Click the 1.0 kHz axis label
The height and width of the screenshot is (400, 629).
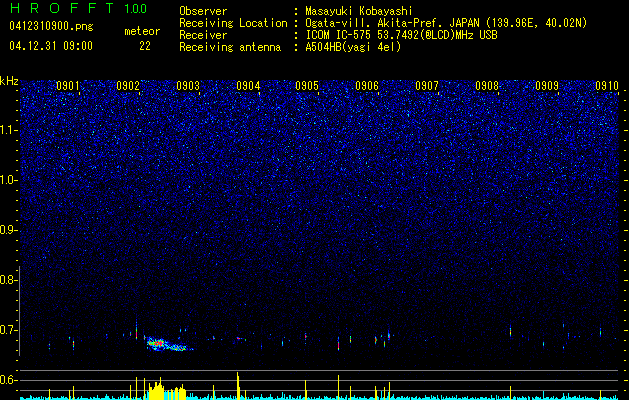(x=8, y=180)
